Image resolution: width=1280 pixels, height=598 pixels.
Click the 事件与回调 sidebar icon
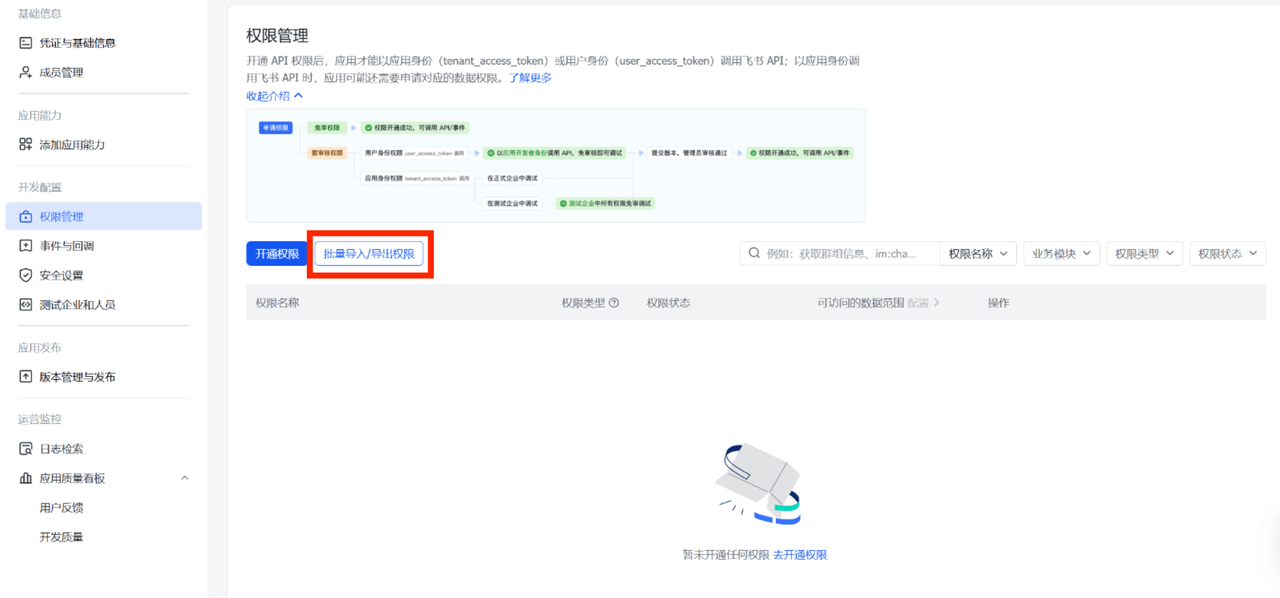[x=26, y=246]
